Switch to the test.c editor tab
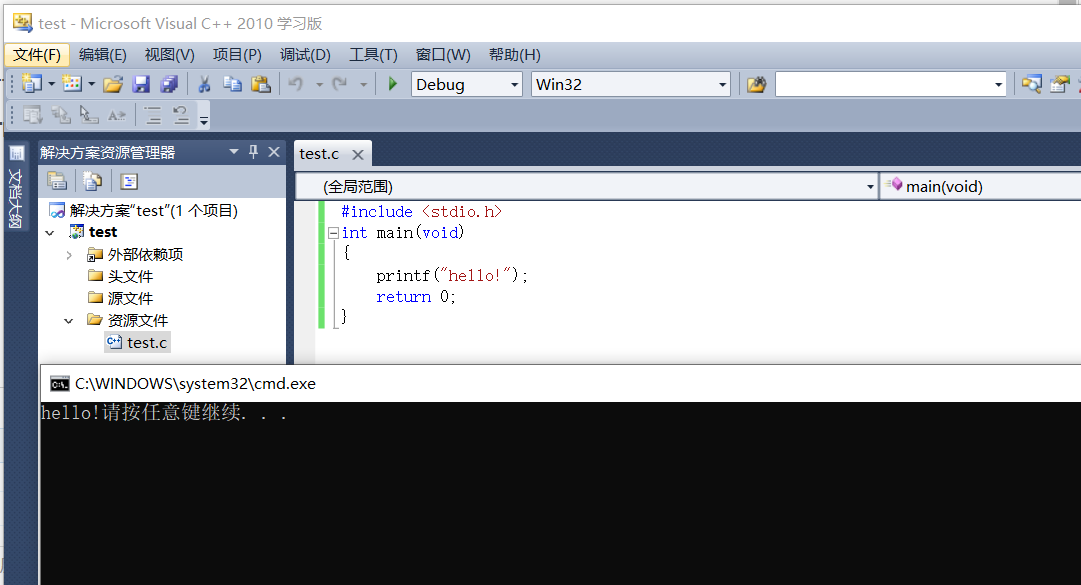This screenshot has height=585, width=1081. [x=322, y=153]
